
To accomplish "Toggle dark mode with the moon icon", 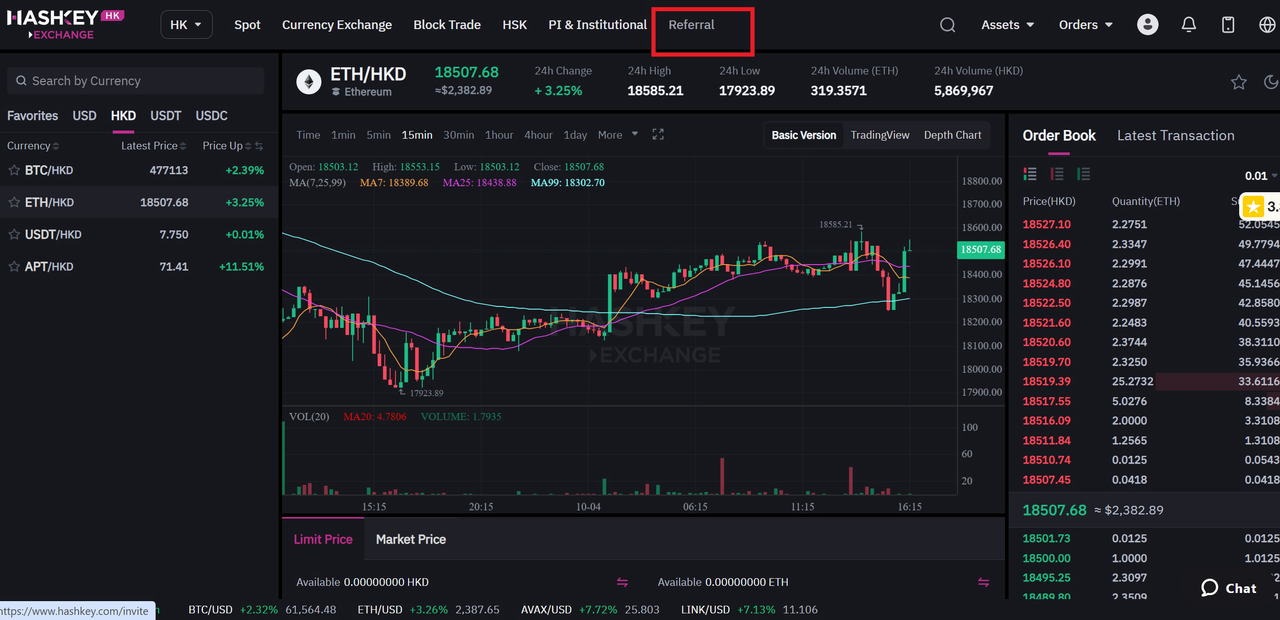I will pyautogui.click(x=1271, y=82).
